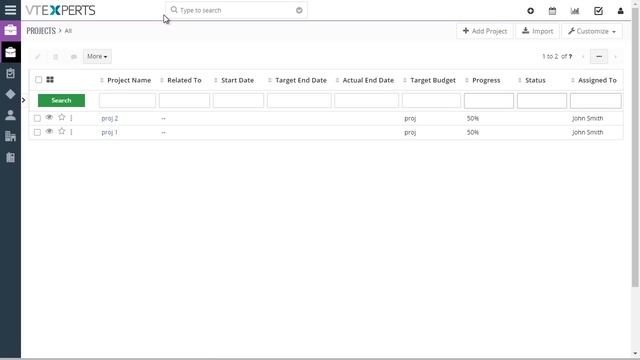This screenshot has width=640, height=360.
Task: Tick the proj 2 row checkbox
Action: (37, 118)
